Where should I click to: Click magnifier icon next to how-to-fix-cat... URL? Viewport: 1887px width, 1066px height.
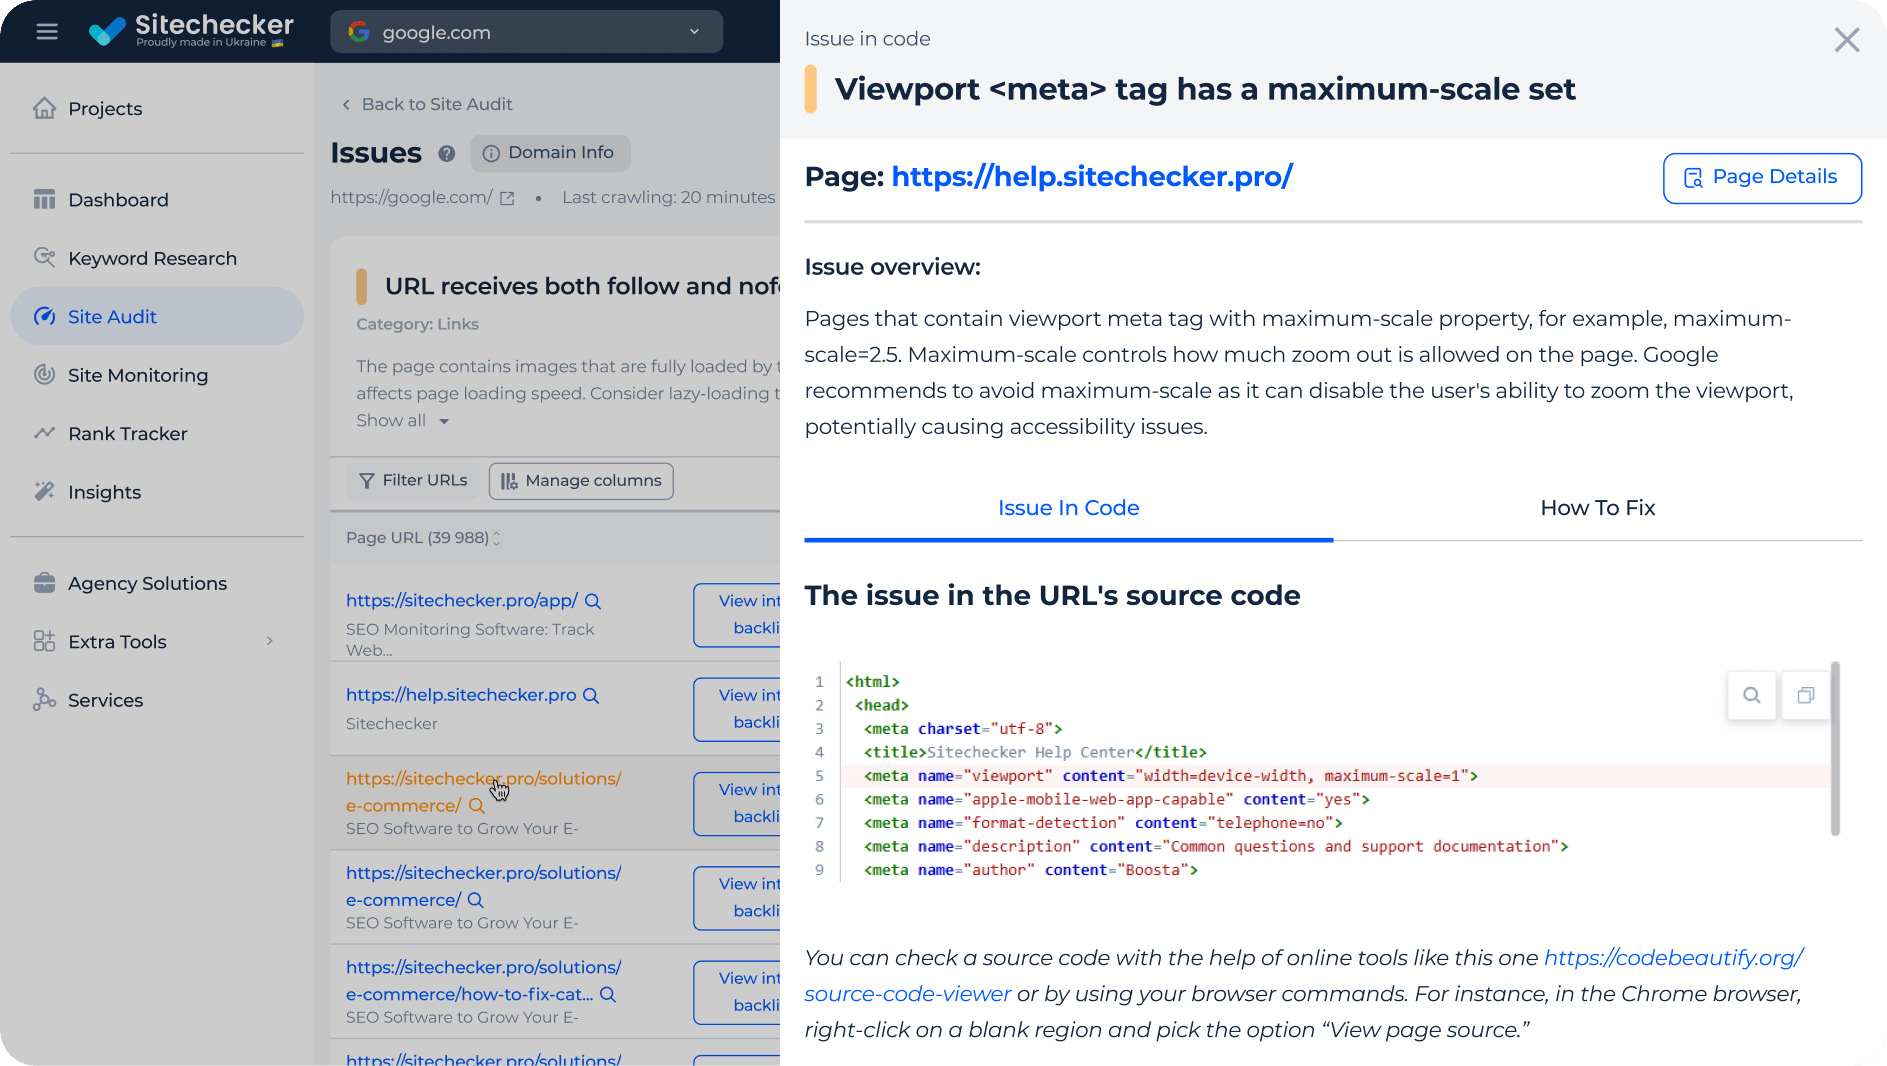(x=608, y=995)
